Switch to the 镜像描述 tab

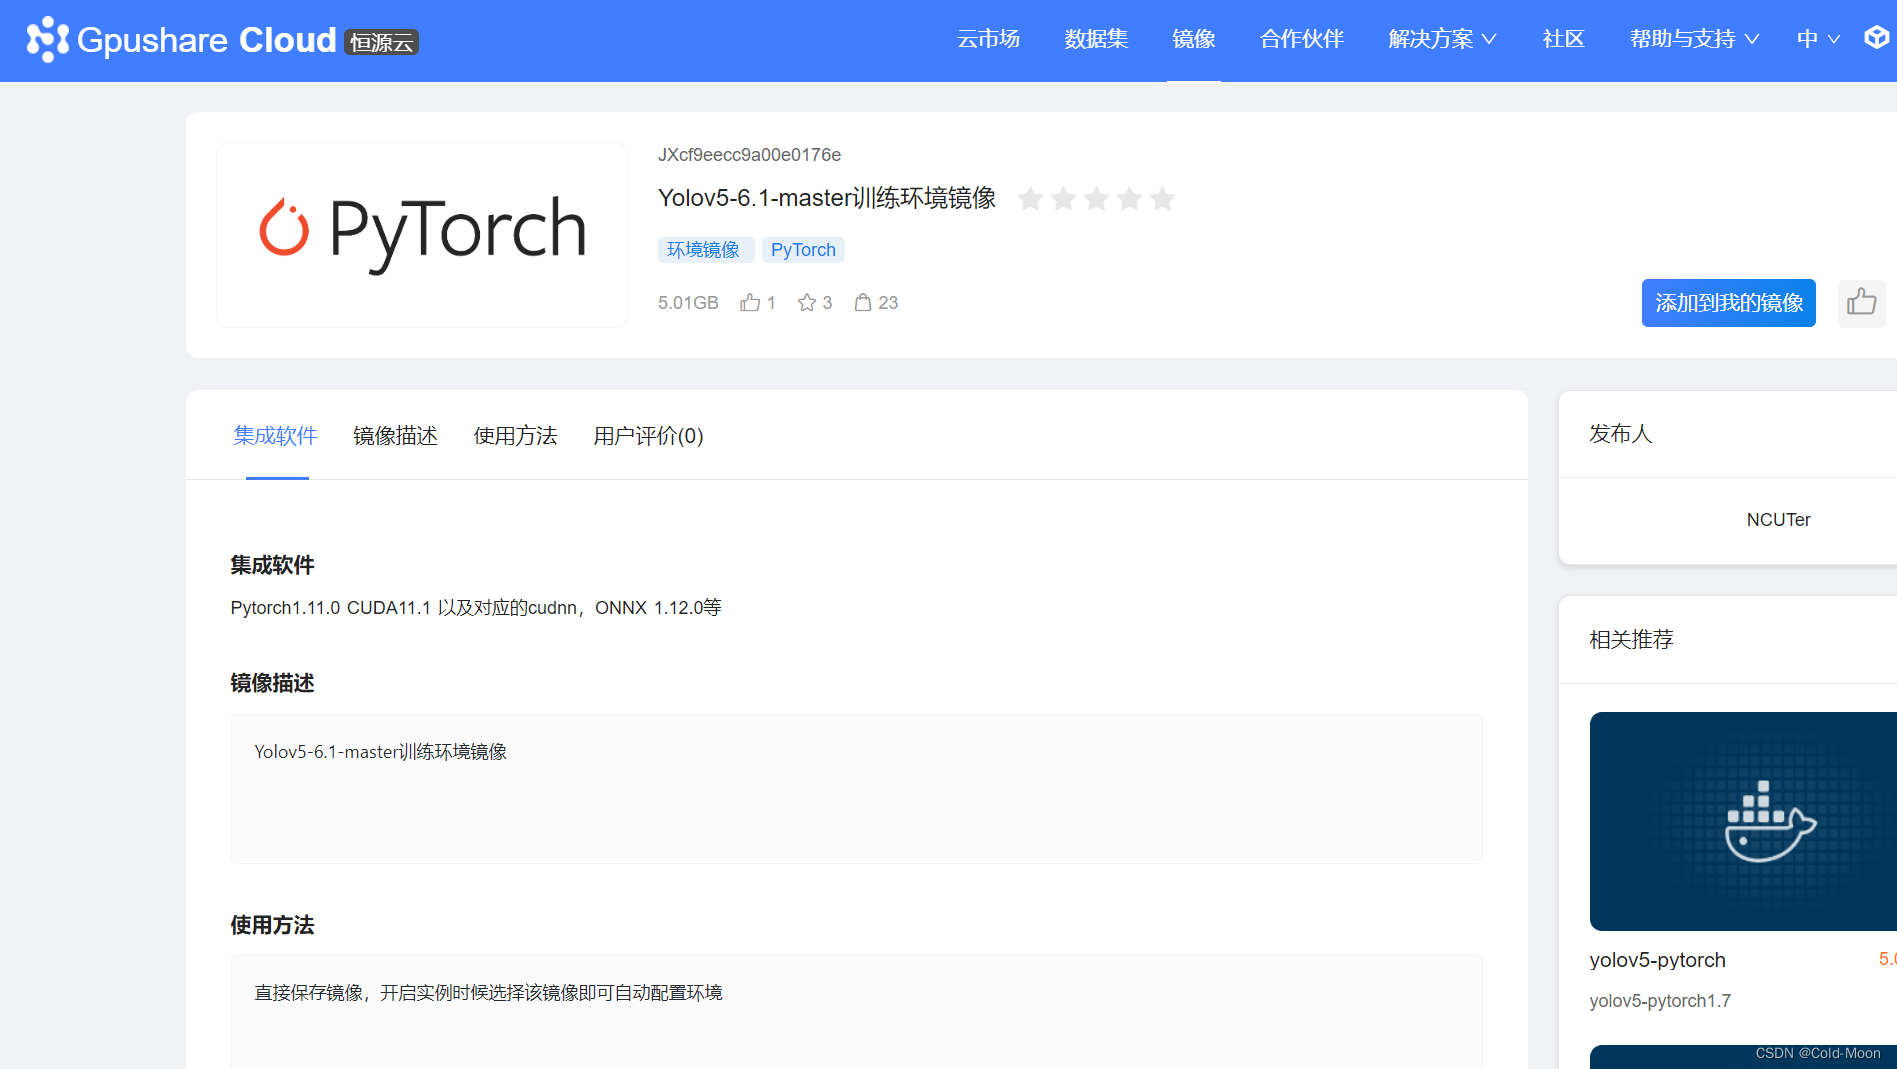(x=396, y=436)
